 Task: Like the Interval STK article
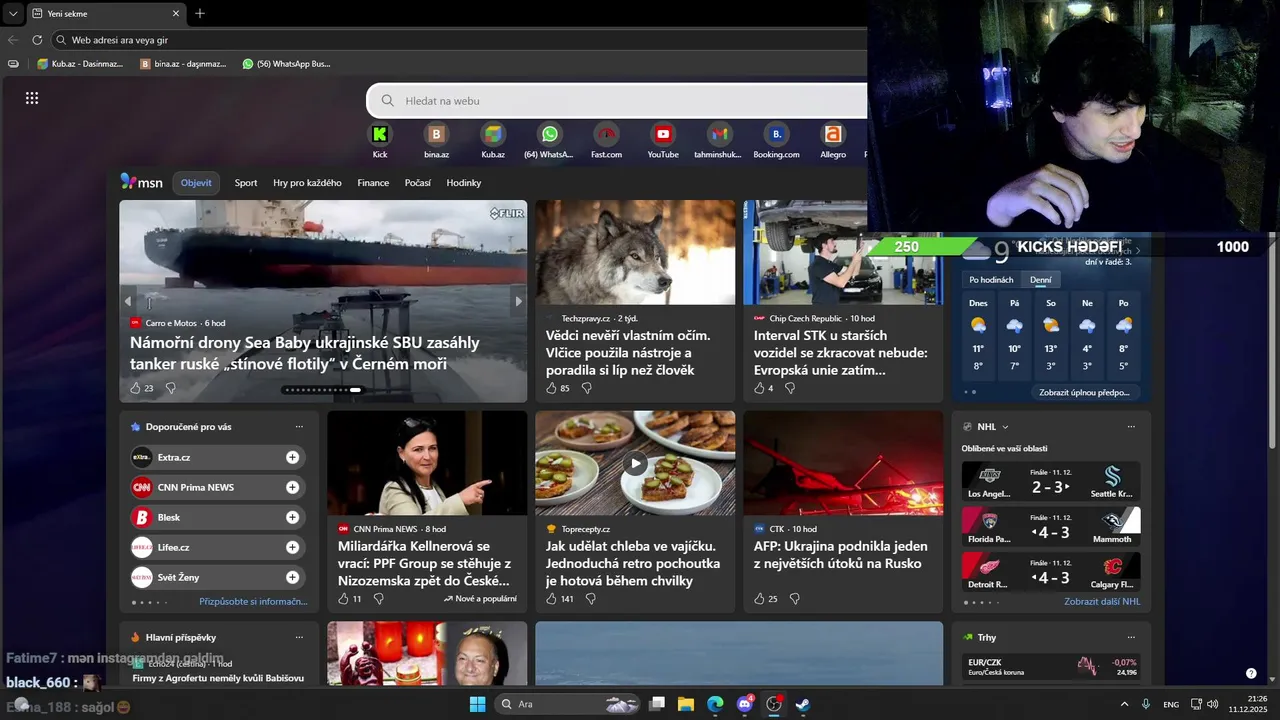coord(759,388)
